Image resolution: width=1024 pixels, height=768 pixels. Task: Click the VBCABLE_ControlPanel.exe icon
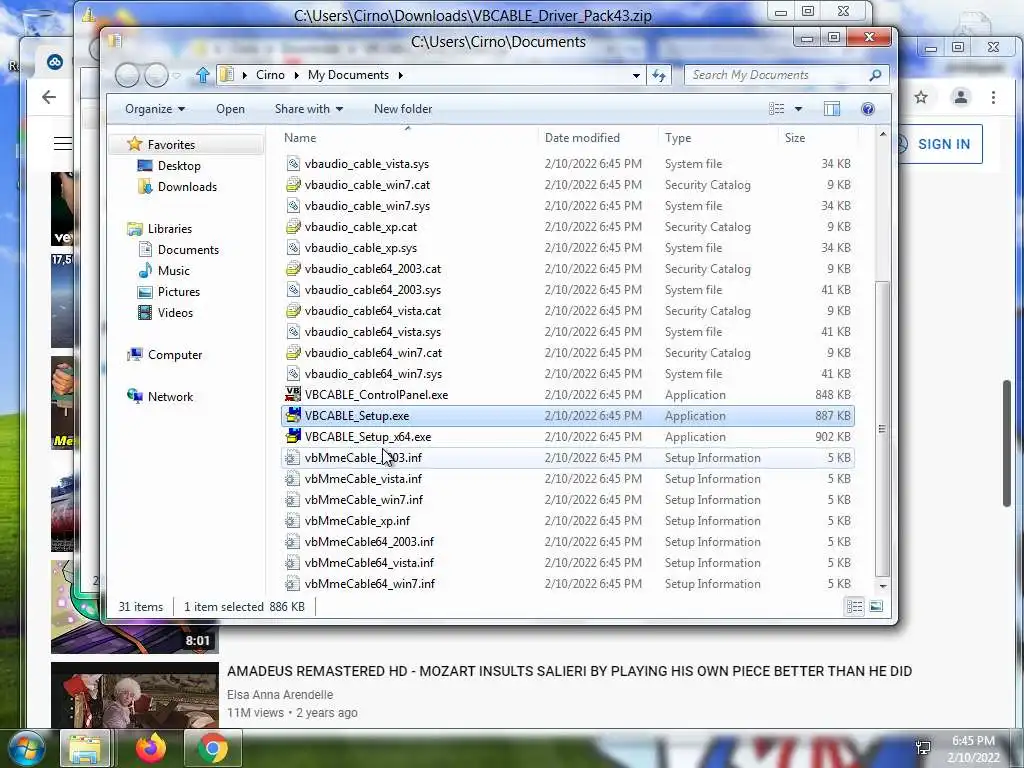(x=293, y=394)
